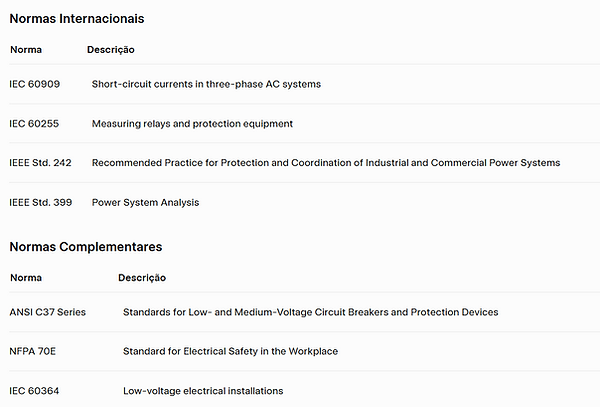Click the Norma header in first table
The width and height of the screenshot is (600, 407).
(26, 50)
